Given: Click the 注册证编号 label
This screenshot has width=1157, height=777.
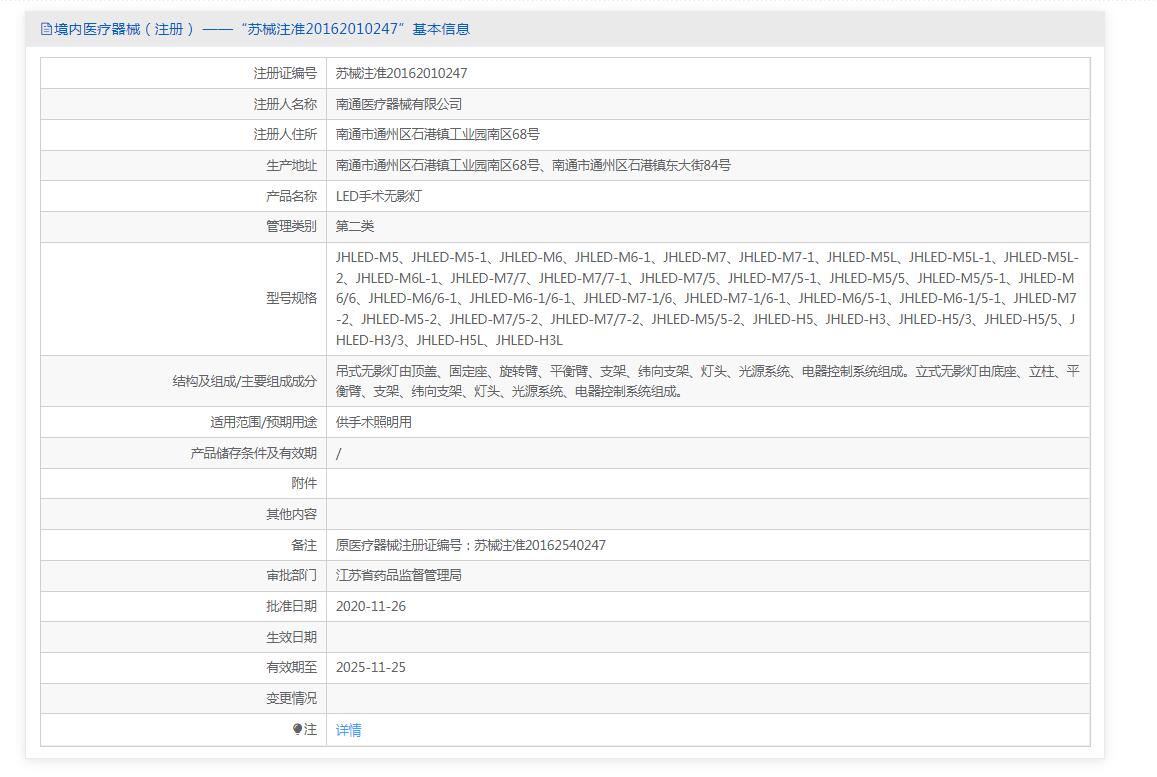Looking at the screenshot, I should point(285,73).
